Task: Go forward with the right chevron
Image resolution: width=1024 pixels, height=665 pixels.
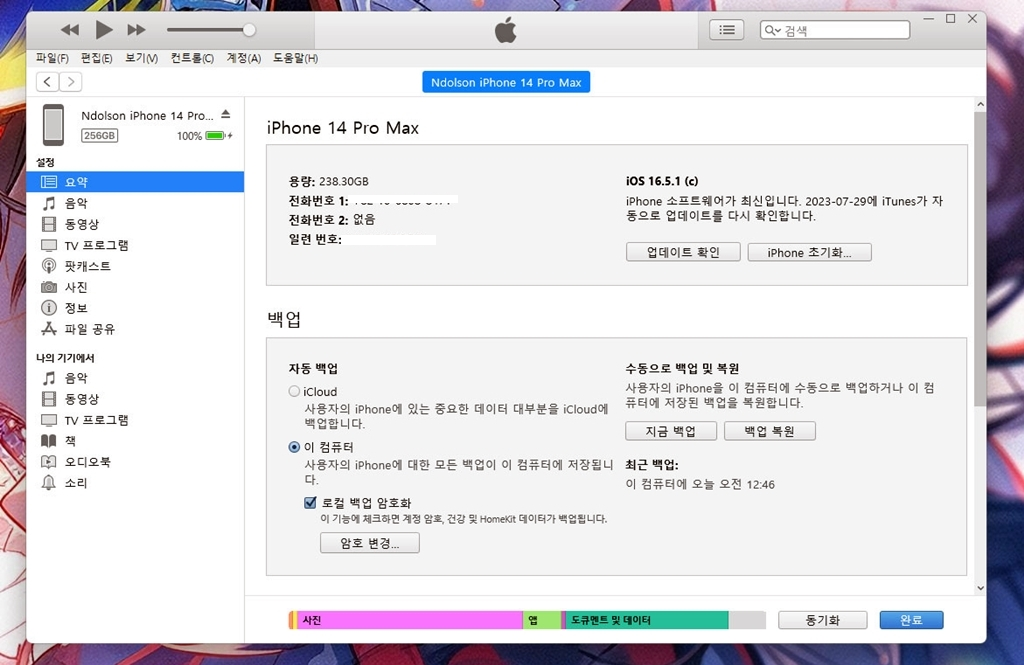Action: (x=71, y=82)
